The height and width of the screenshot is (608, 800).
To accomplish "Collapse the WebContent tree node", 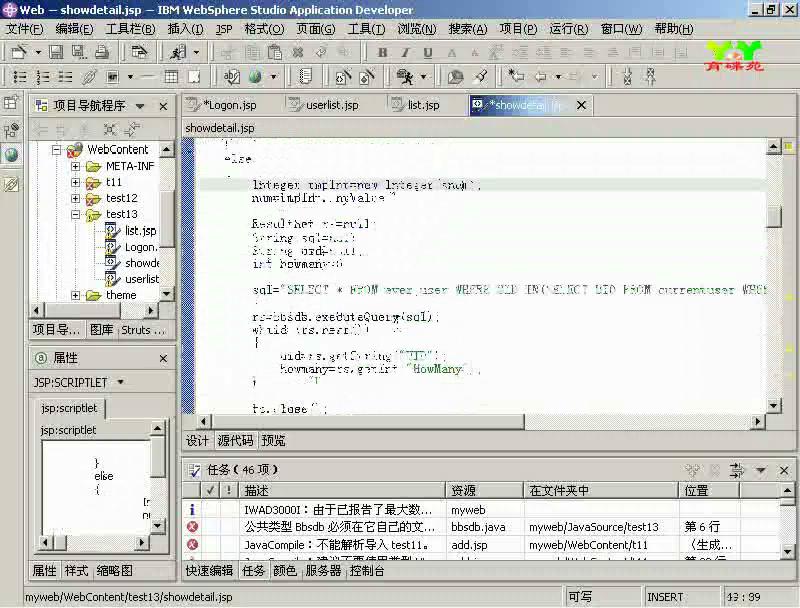I will click(57, 150).
